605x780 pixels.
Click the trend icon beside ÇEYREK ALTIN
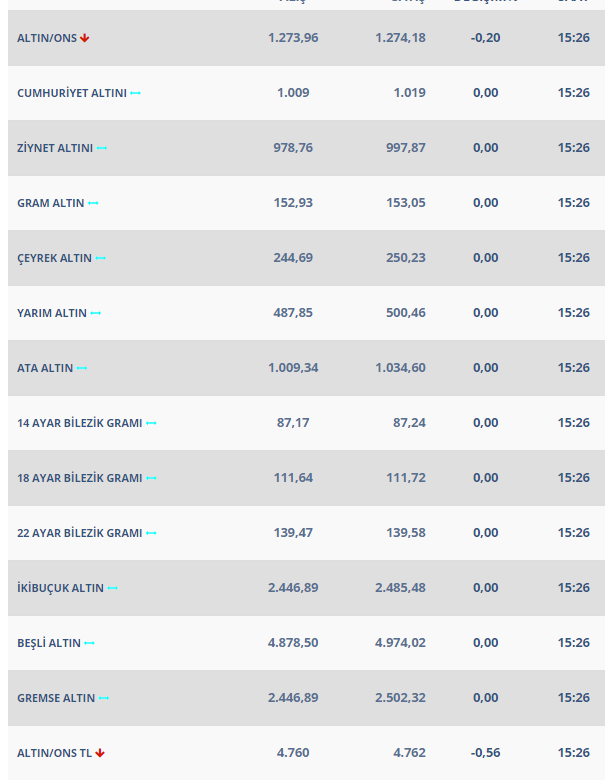(x=101, y=258)
